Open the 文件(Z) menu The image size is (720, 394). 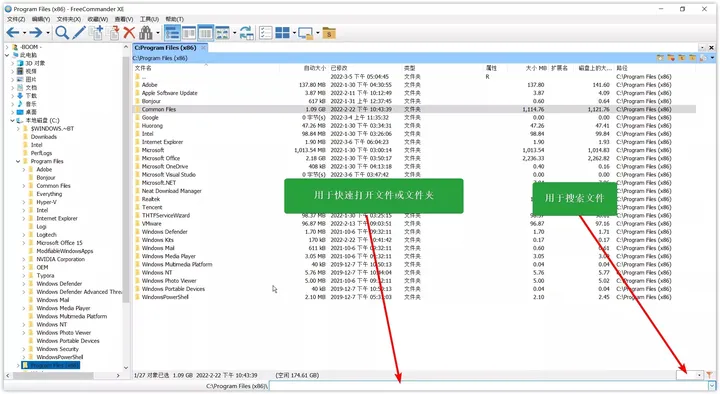(x=16, y=19)
